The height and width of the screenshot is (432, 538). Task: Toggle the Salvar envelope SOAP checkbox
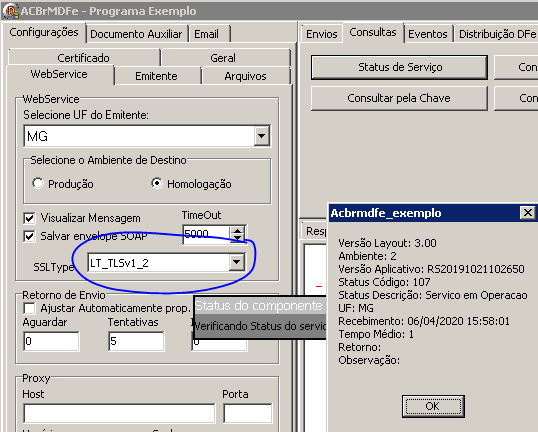pos(30,236)
